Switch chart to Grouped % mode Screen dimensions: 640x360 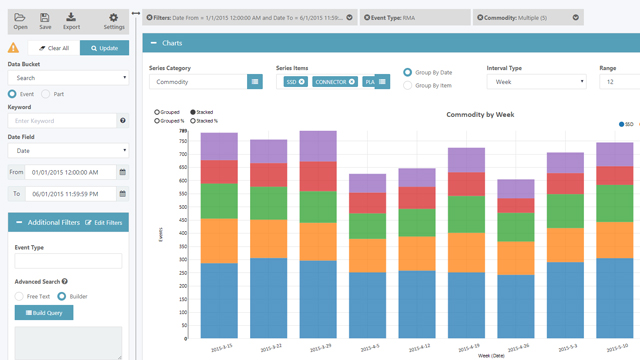click(x=157, y=121)
